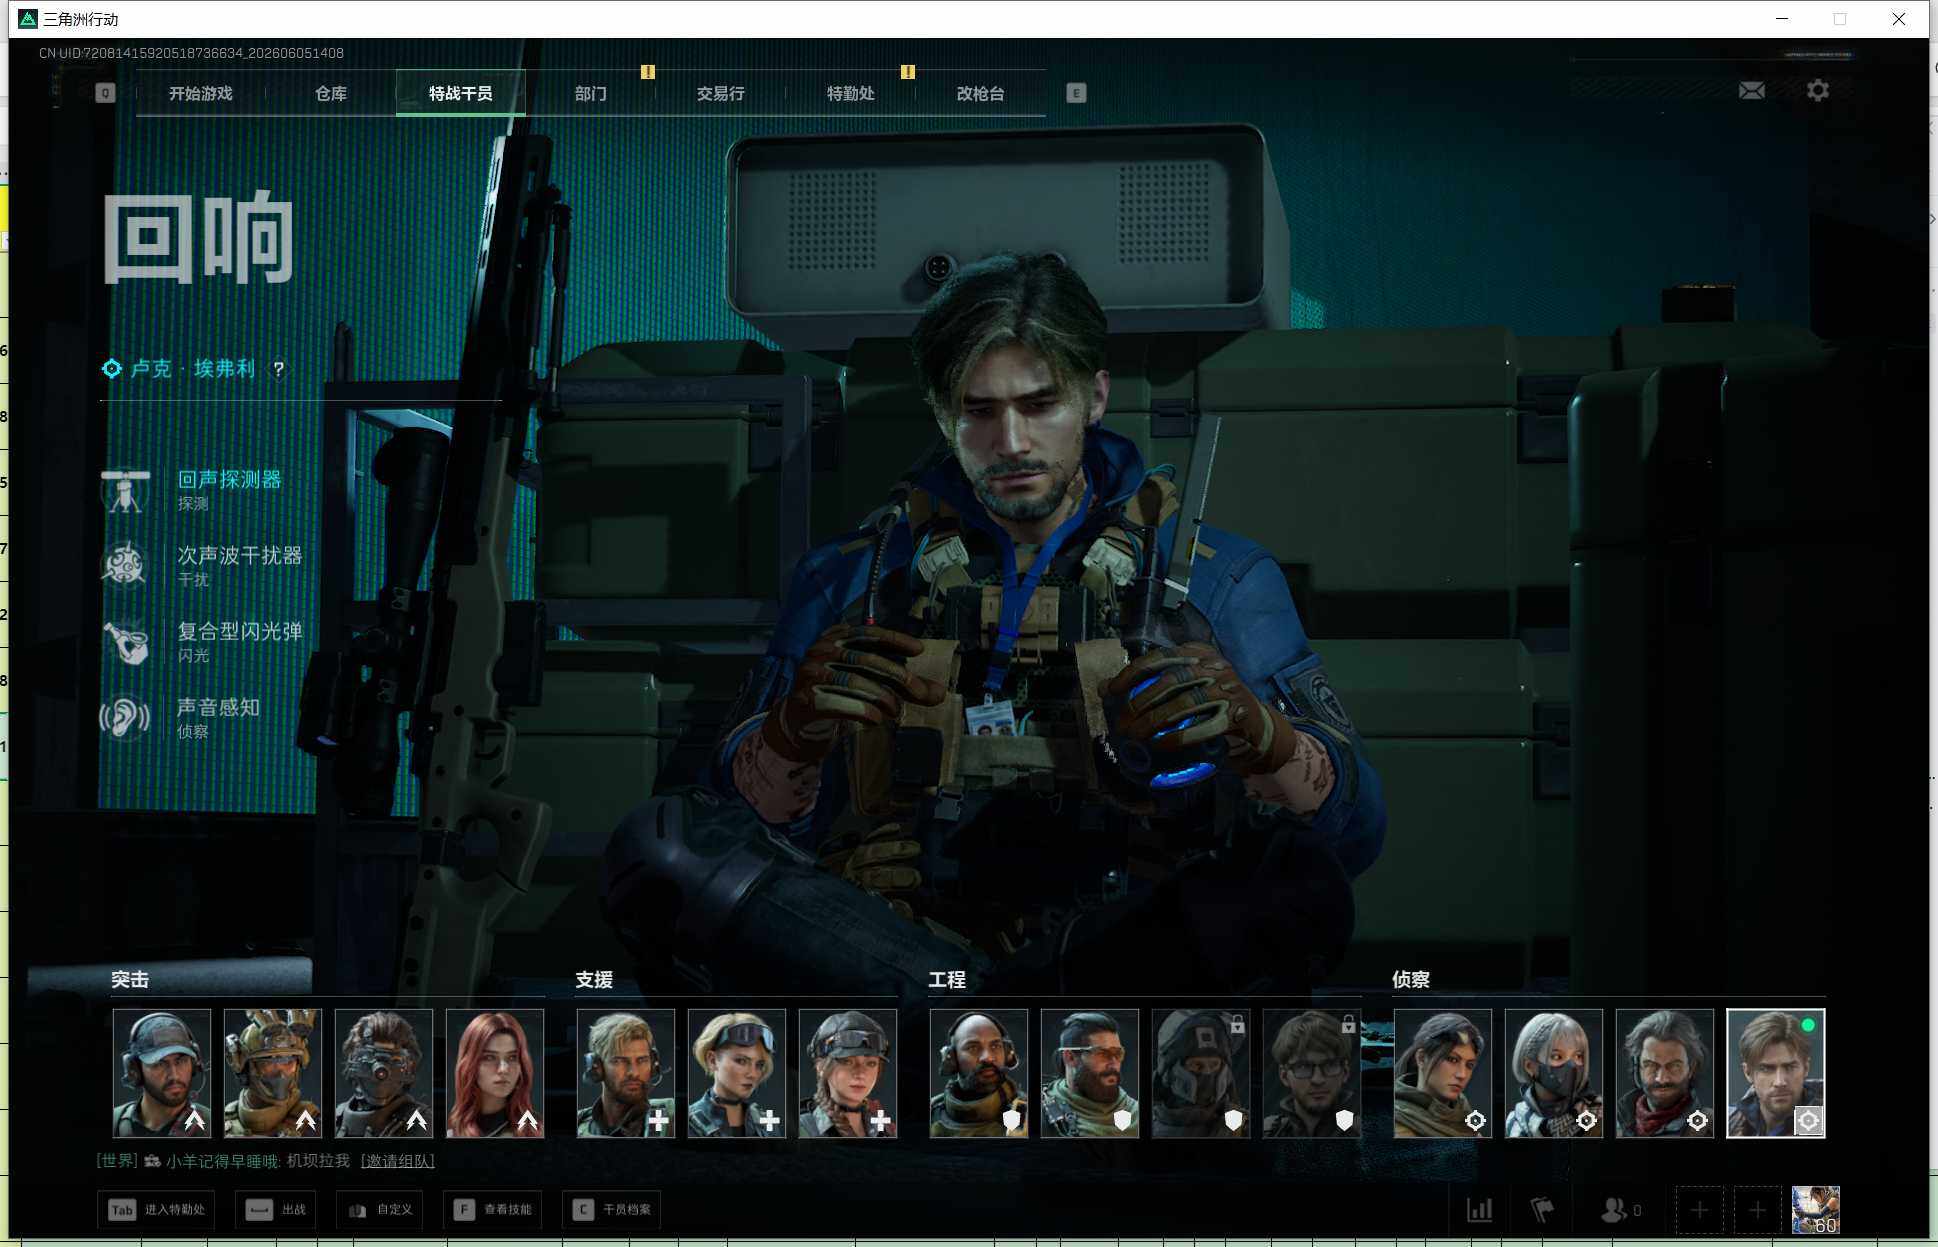
Task: Open the statistics bar chart icon
Action: click(x=1480, y=1210)
